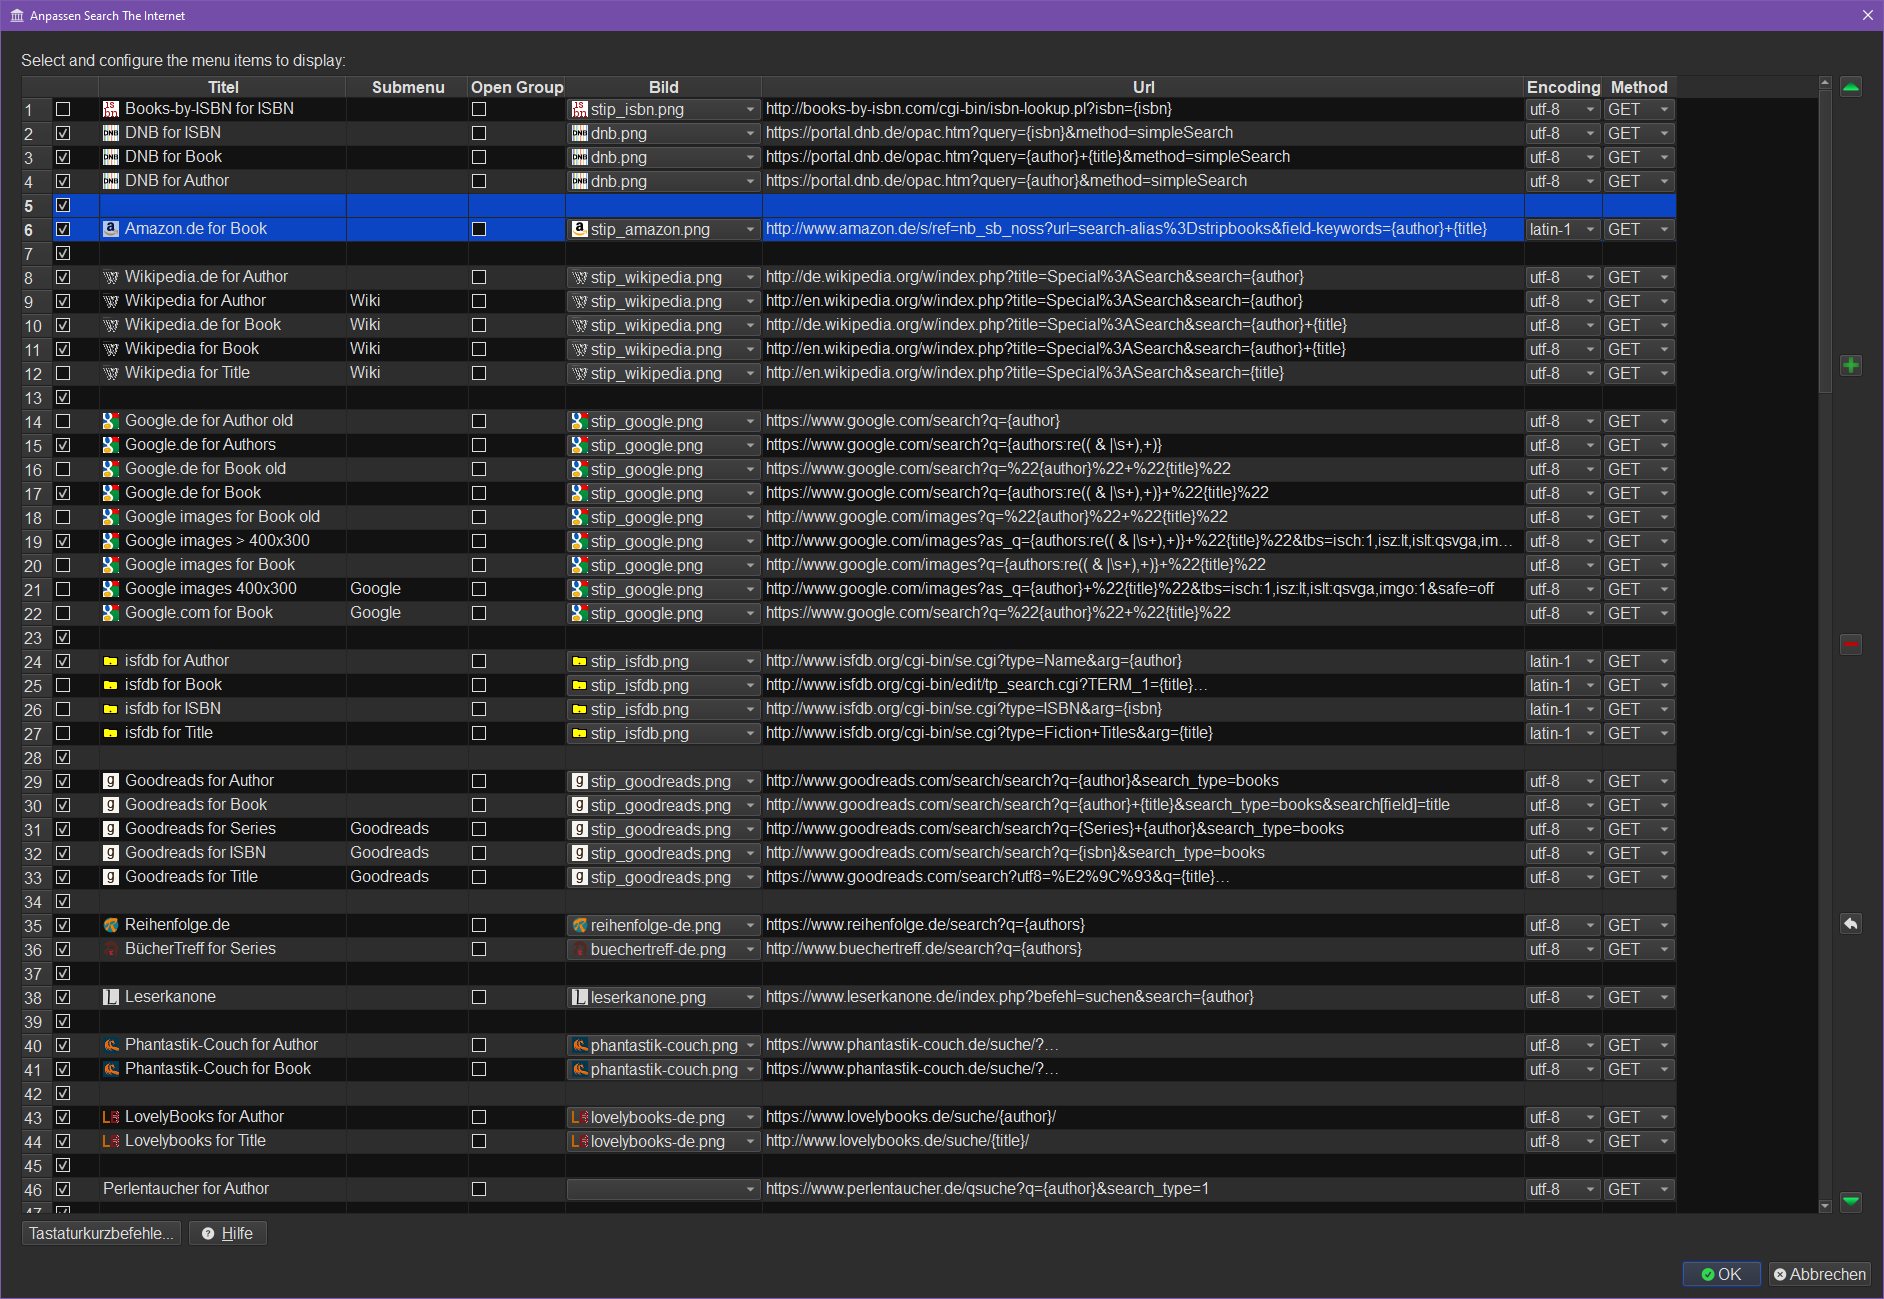Confirm the dialog with OK

pyautogui.click(x=1721, y=1274)
